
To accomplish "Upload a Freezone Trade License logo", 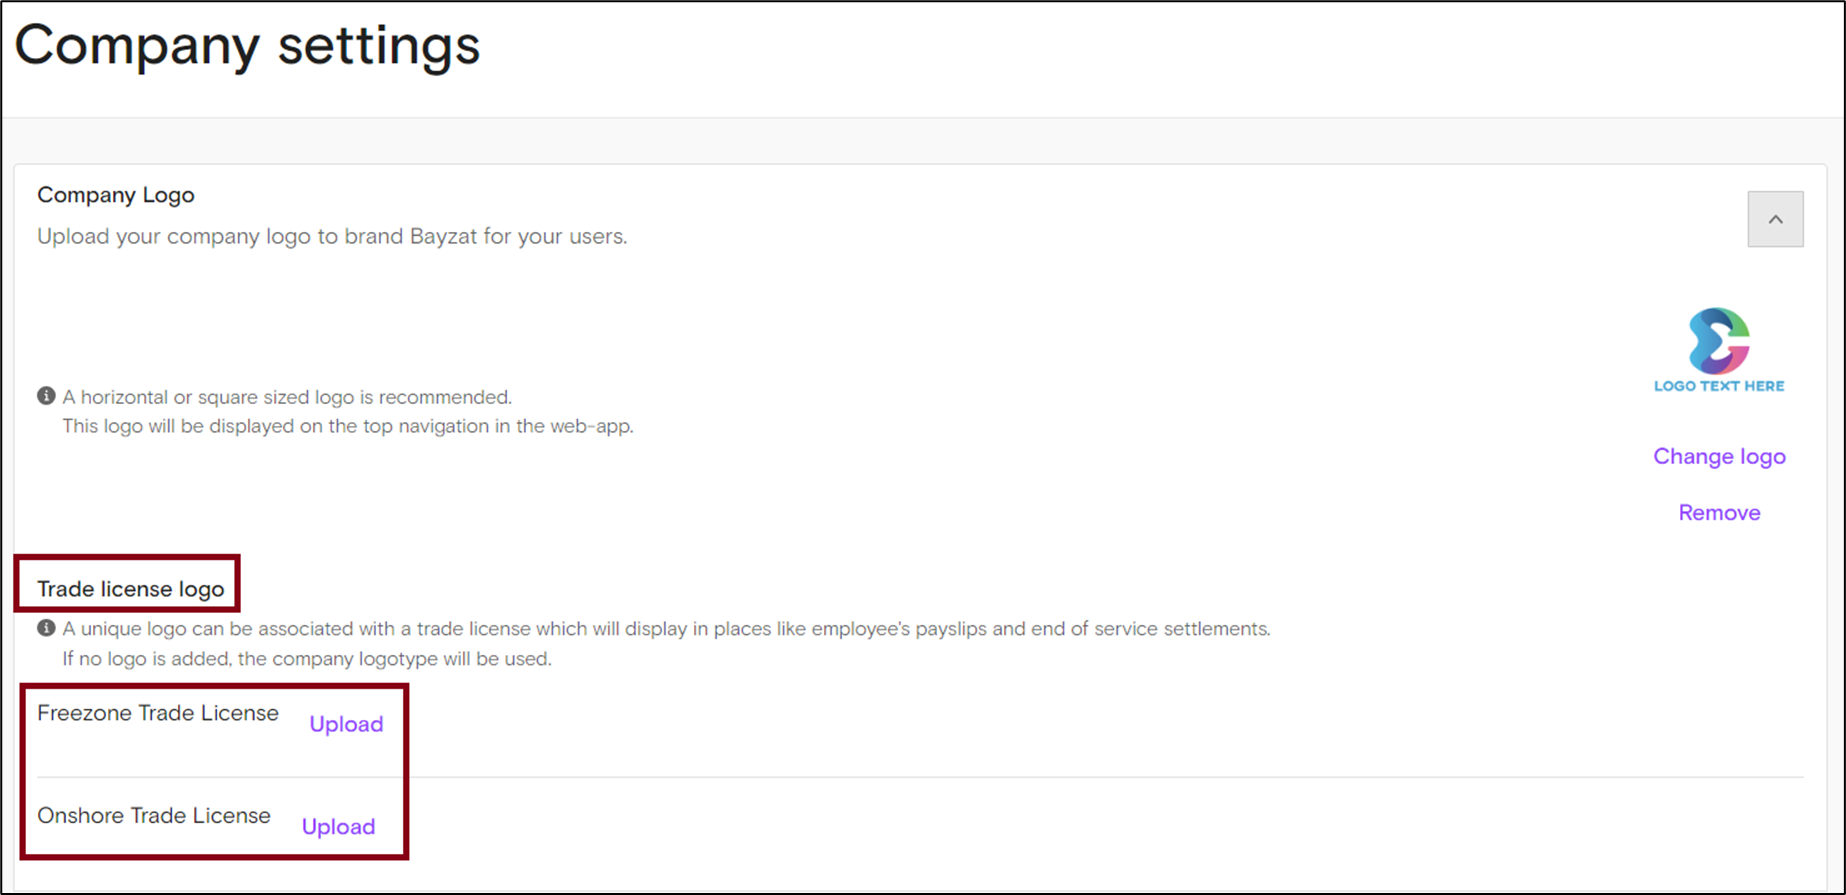I will (x=346, y=724).
